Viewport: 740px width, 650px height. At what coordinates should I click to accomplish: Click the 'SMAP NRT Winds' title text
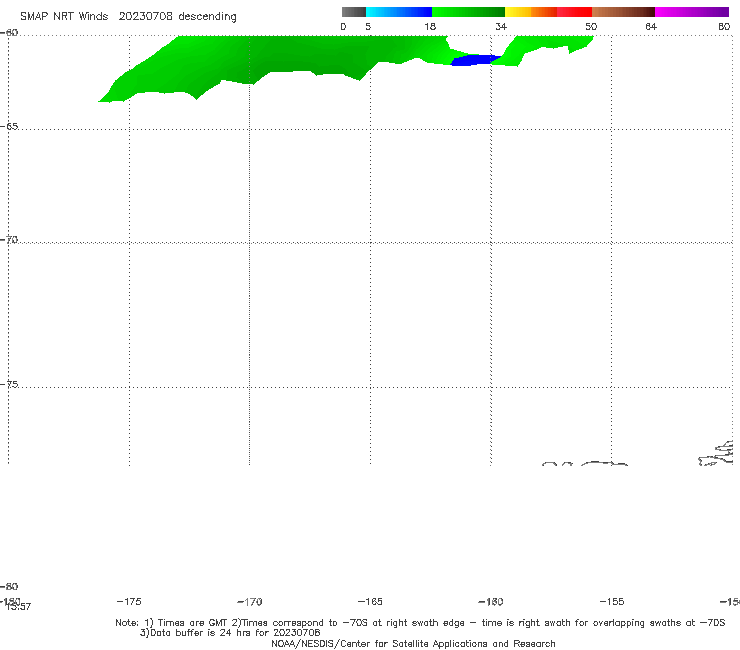coord(64,16)
